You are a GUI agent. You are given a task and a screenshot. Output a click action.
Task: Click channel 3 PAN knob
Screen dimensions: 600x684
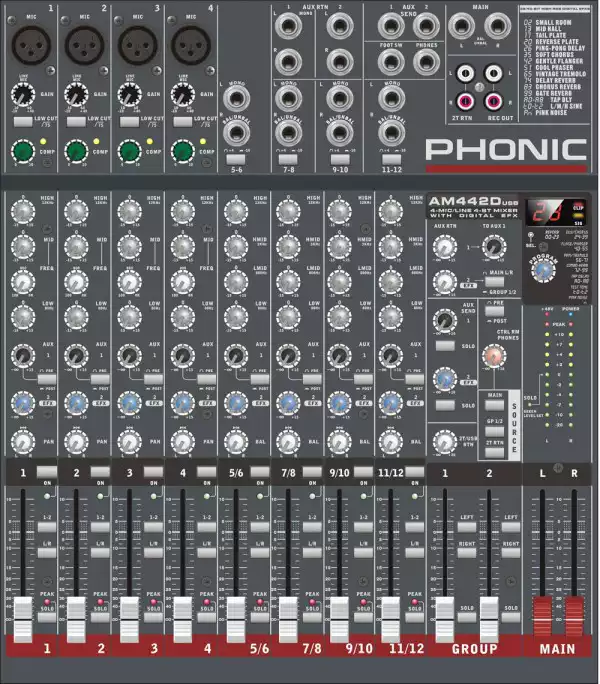(130, 442)
